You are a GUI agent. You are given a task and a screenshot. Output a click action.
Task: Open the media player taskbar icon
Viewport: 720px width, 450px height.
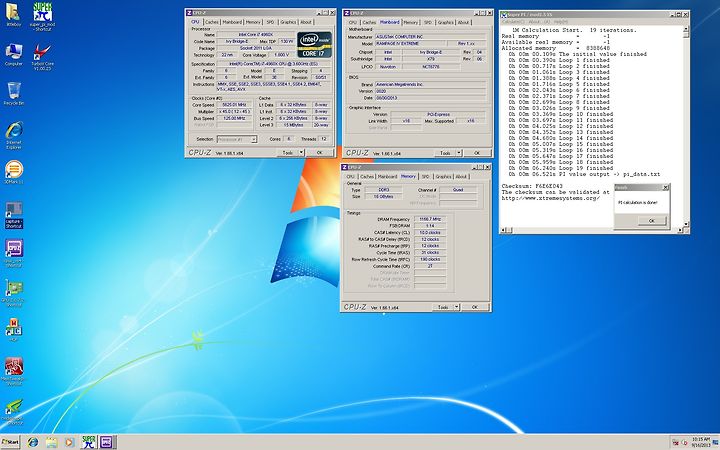click(69, 442)
